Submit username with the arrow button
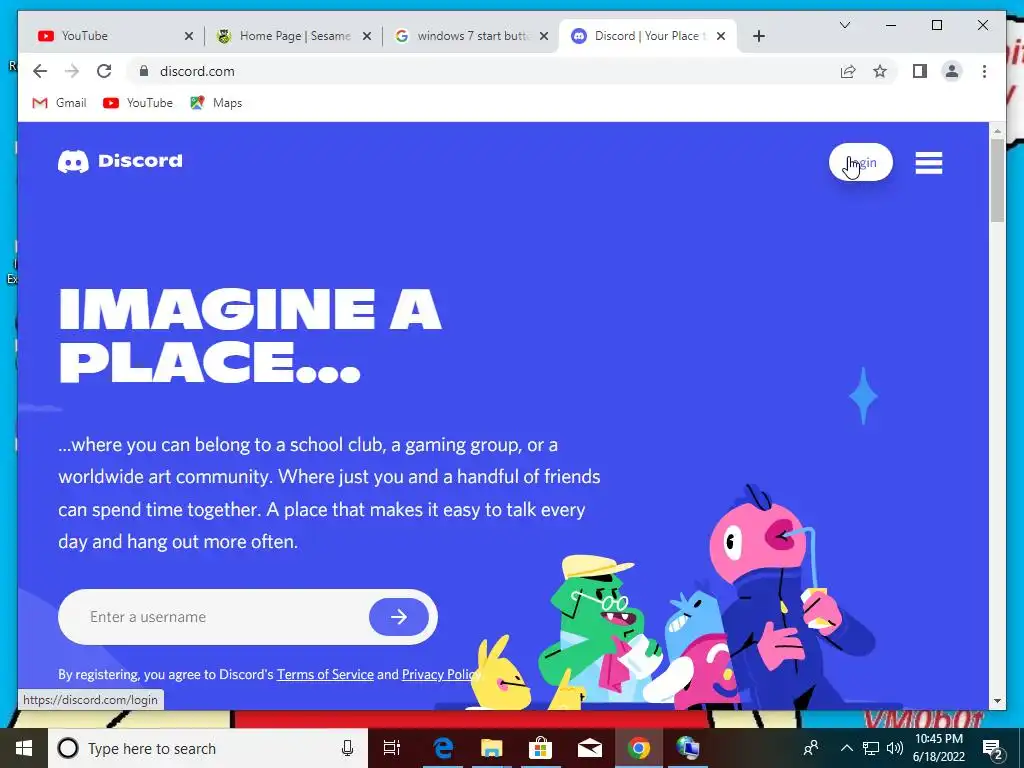Viewport: 1024px width, 768px height. pos(398,616)
